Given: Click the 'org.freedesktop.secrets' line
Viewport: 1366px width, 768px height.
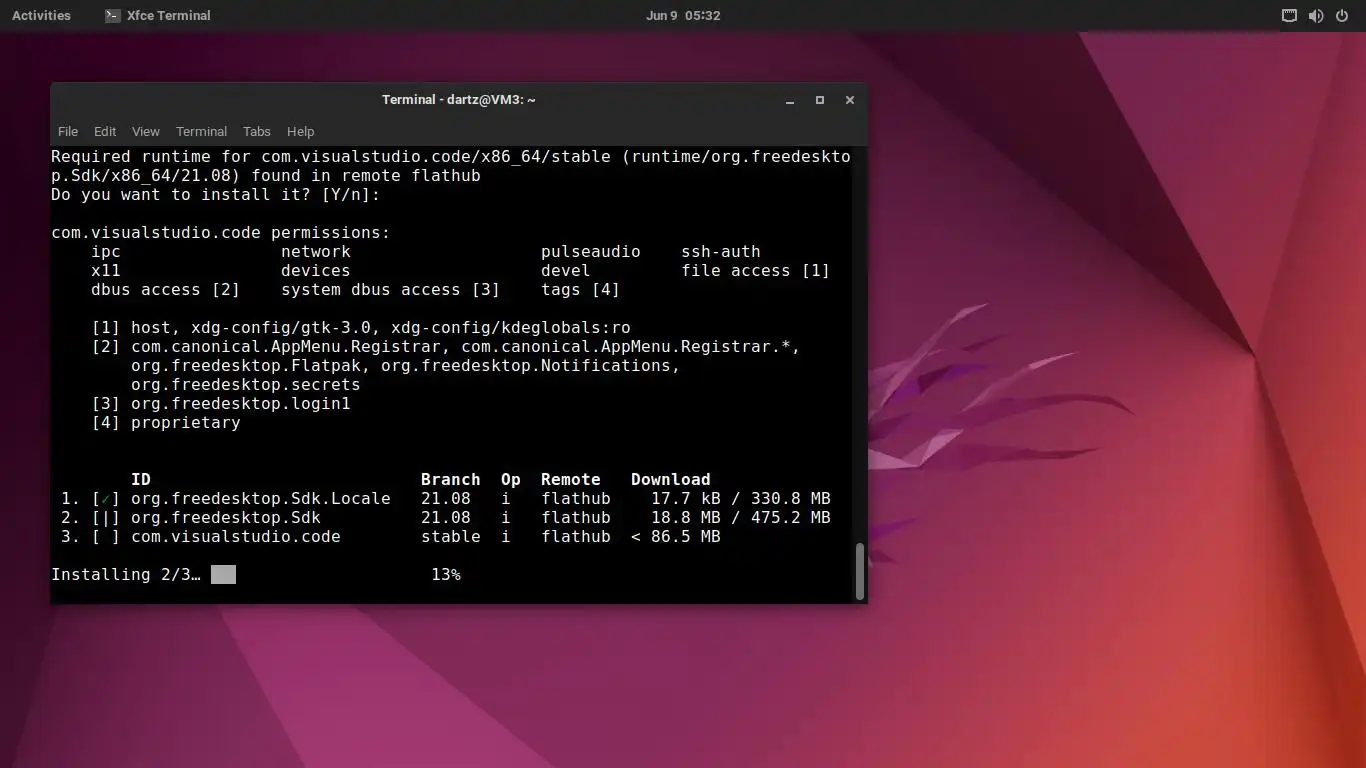Looking at the screenshot, I should tap(246, 384).
